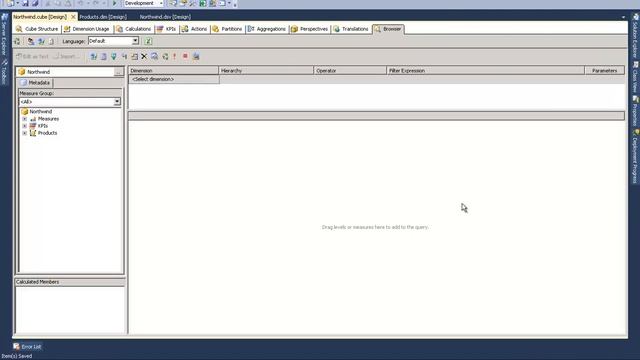Click the Start debugging green play icon

[x=114, y=3]
